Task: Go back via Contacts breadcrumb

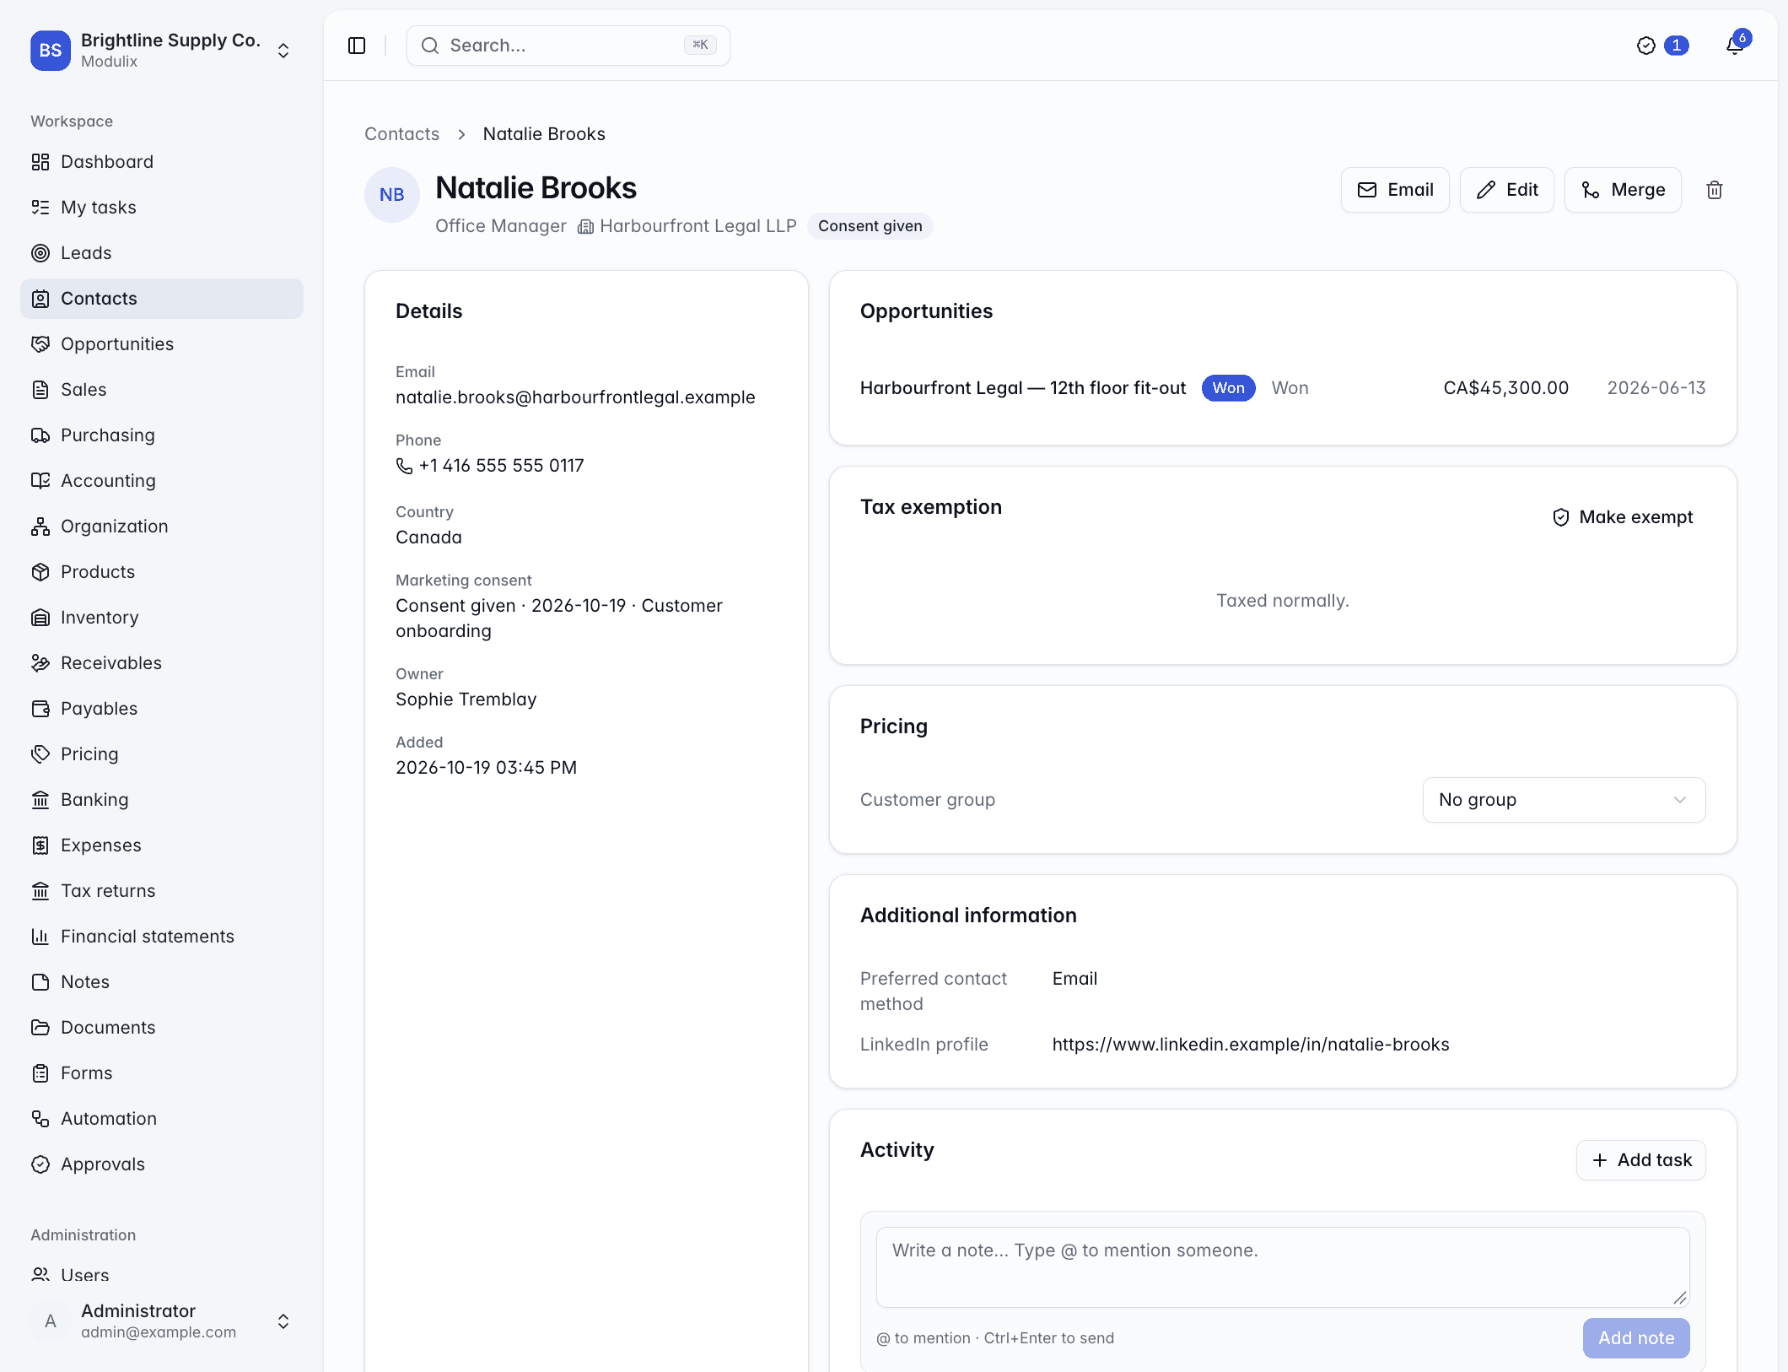Action: [402, 134]
